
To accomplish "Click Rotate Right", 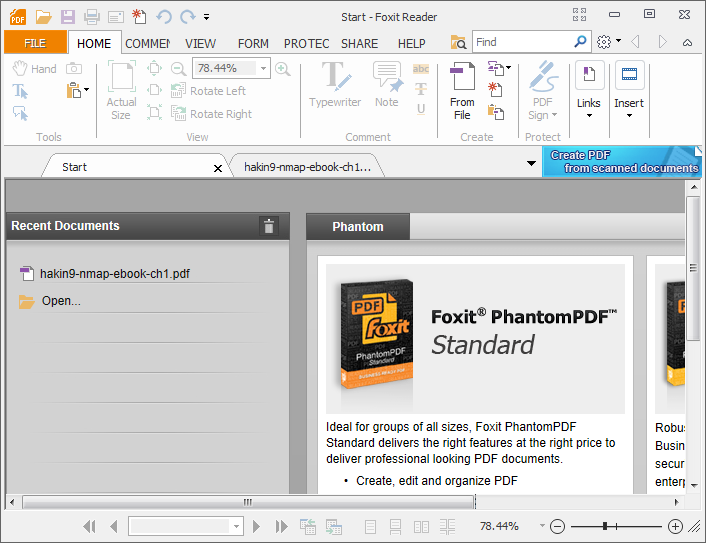I will click(x=211, y=113).
